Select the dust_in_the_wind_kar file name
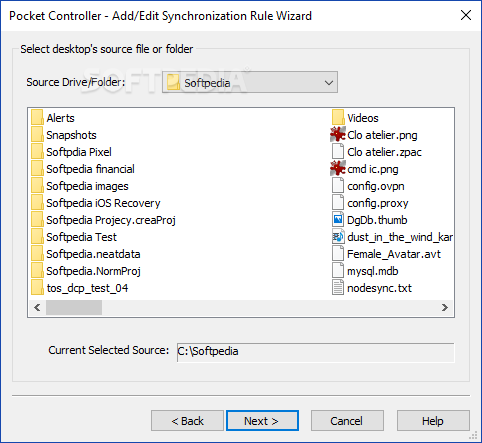The width and height of the screenshot is (482, 443). pos(400,237)
